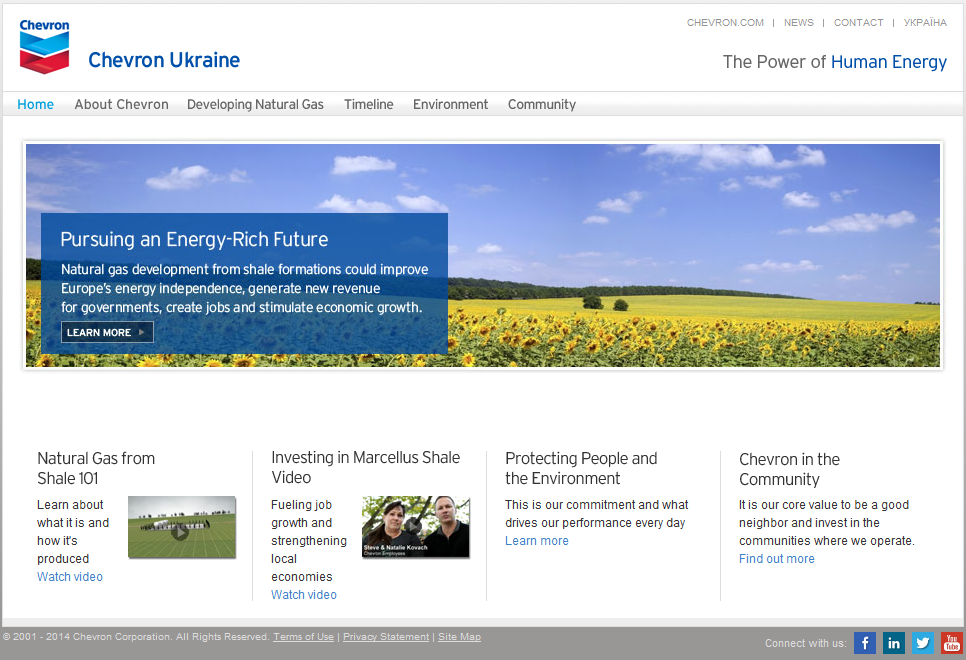Screen dimensions: 966x660
Task: Open Chevron's LinkedIn page icon
Action: click(893, 643)
